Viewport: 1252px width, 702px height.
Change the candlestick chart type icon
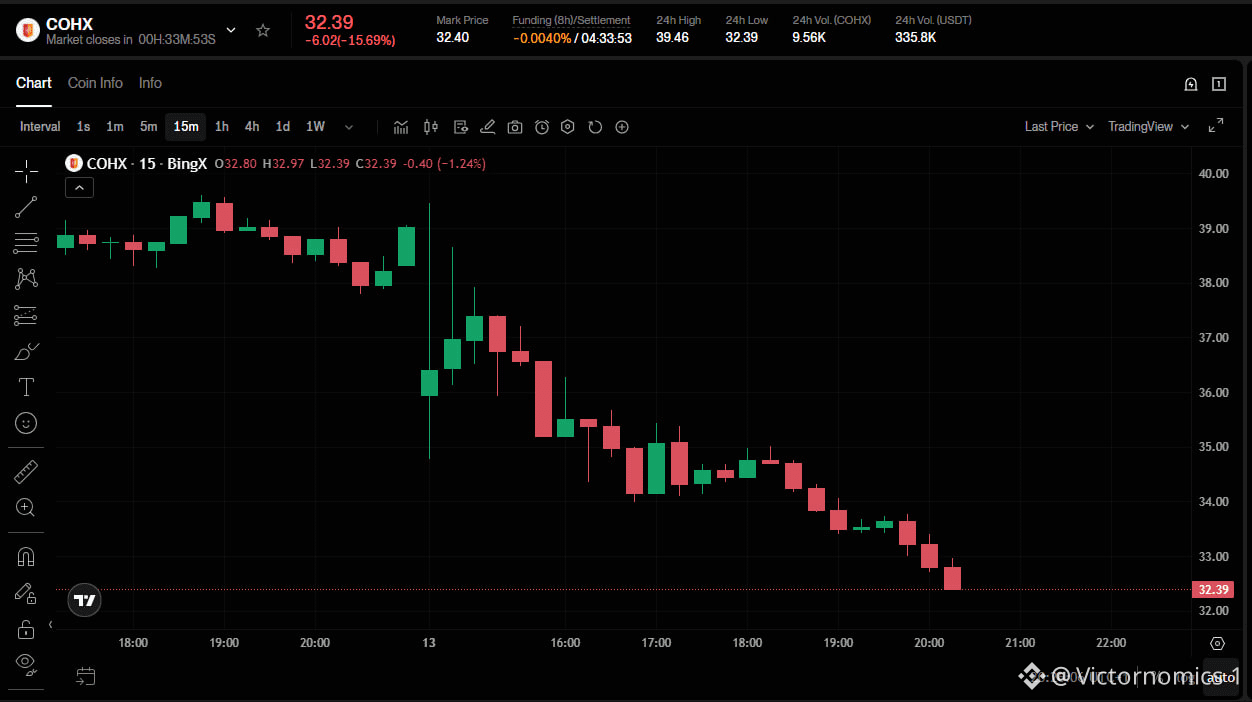pos(431,127)
